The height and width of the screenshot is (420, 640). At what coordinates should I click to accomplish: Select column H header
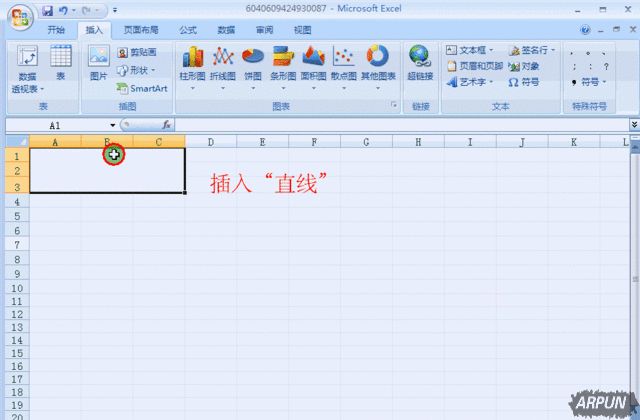pyautogui.click(x=418, y=142)
